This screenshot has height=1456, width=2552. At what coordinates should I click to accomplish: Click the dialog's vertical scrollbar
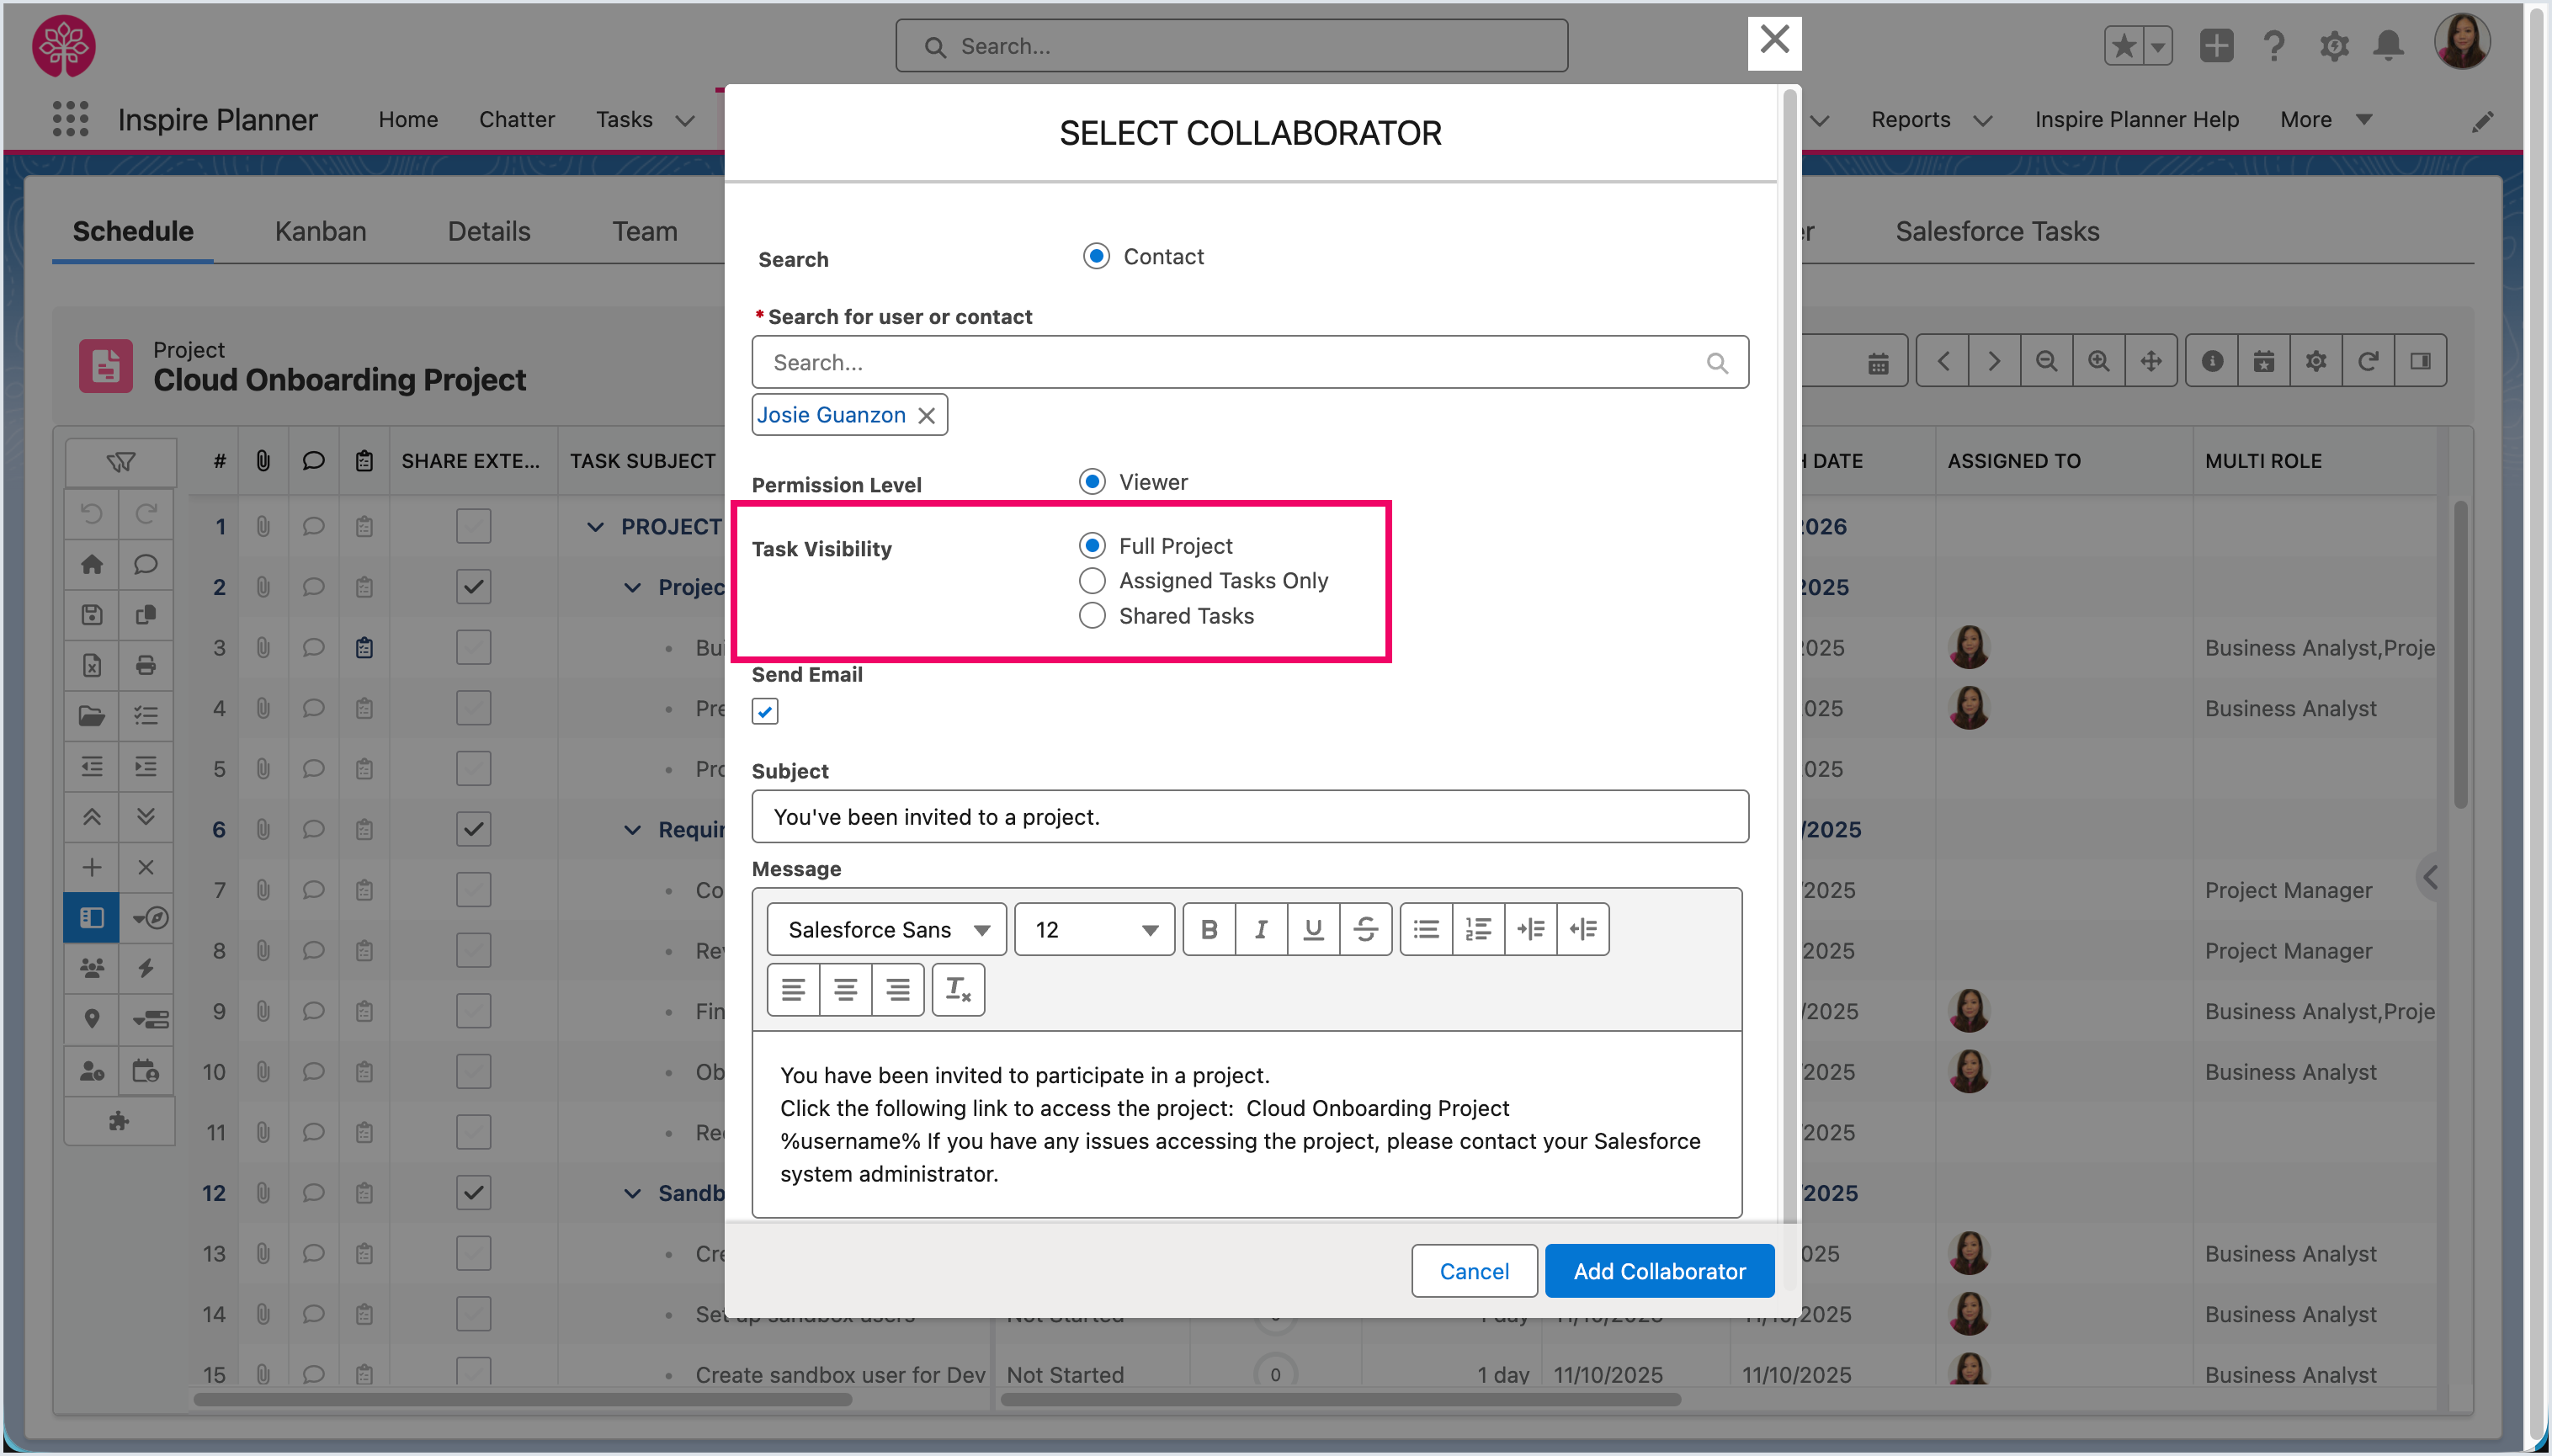point(1789,650)
